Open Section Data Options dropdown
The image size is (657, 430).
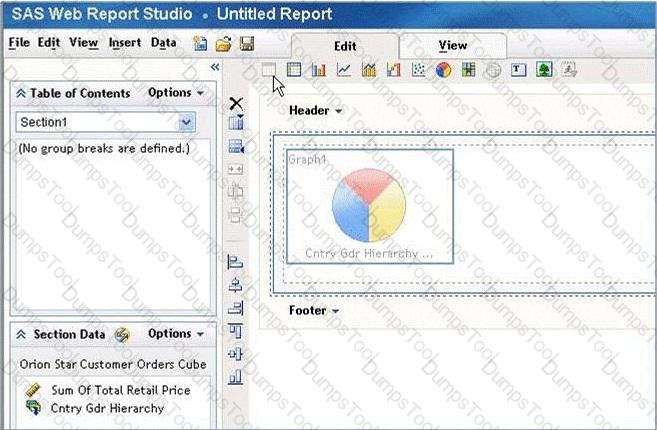[x=176, y=334]
